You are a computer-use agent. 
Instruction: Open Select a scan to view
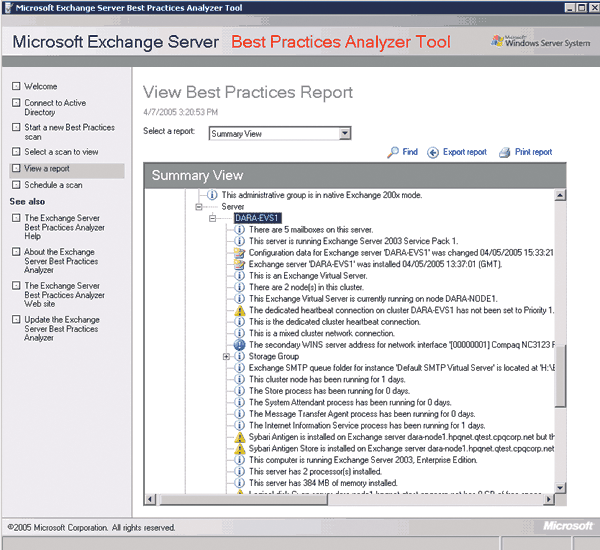pos(61,152)
